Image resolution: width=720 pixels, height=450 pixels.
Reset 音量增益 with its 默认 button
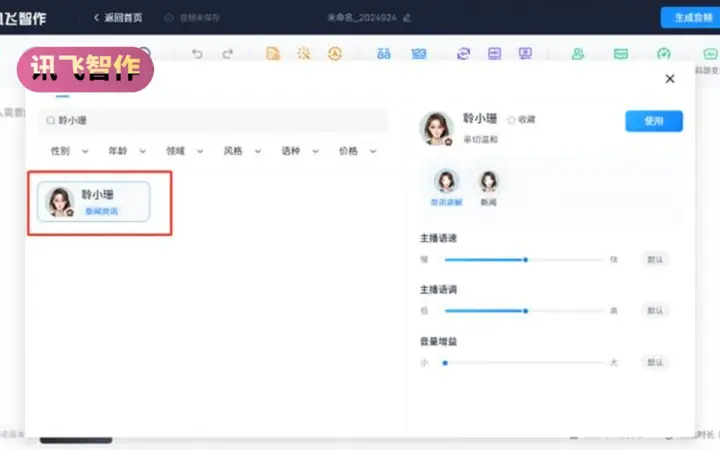pos(655,362)
